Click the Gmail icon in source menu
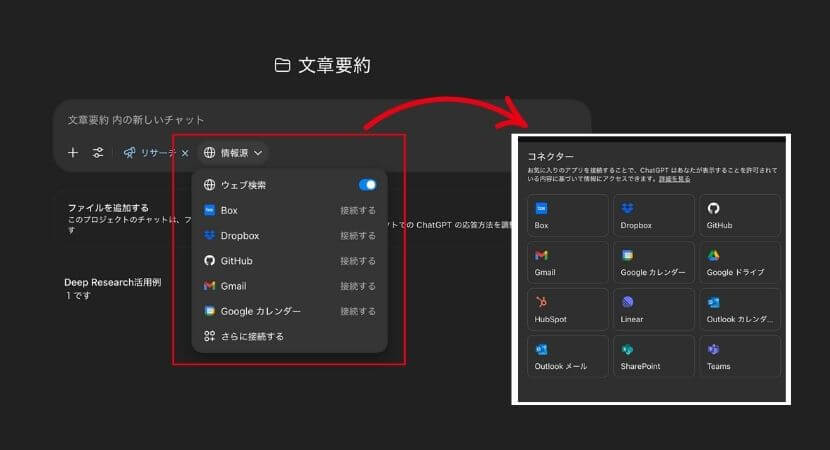Viewport: 830px width, 450px height. pyautogui.click(x=210, y=286)
